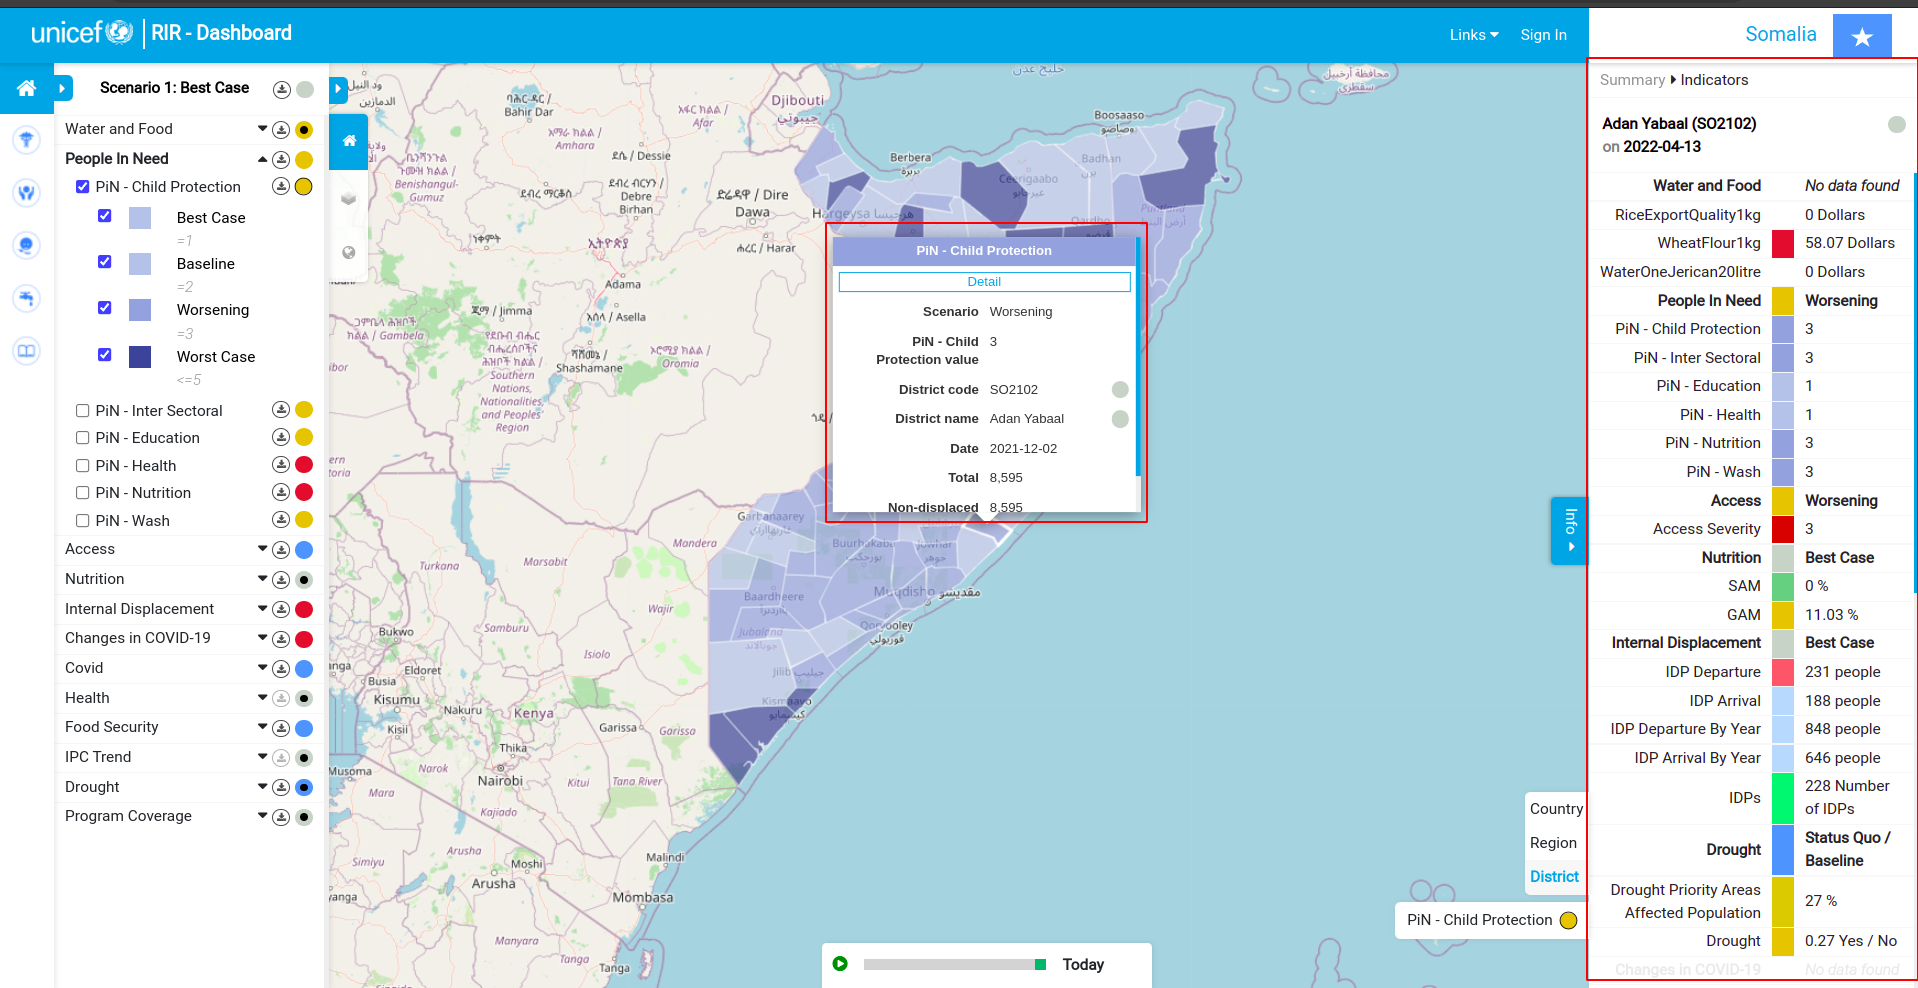This screenshot has height=988, width=1918.
Task: Expand Changes in COVID-19 section arrow
Action: tap(262, 638)
